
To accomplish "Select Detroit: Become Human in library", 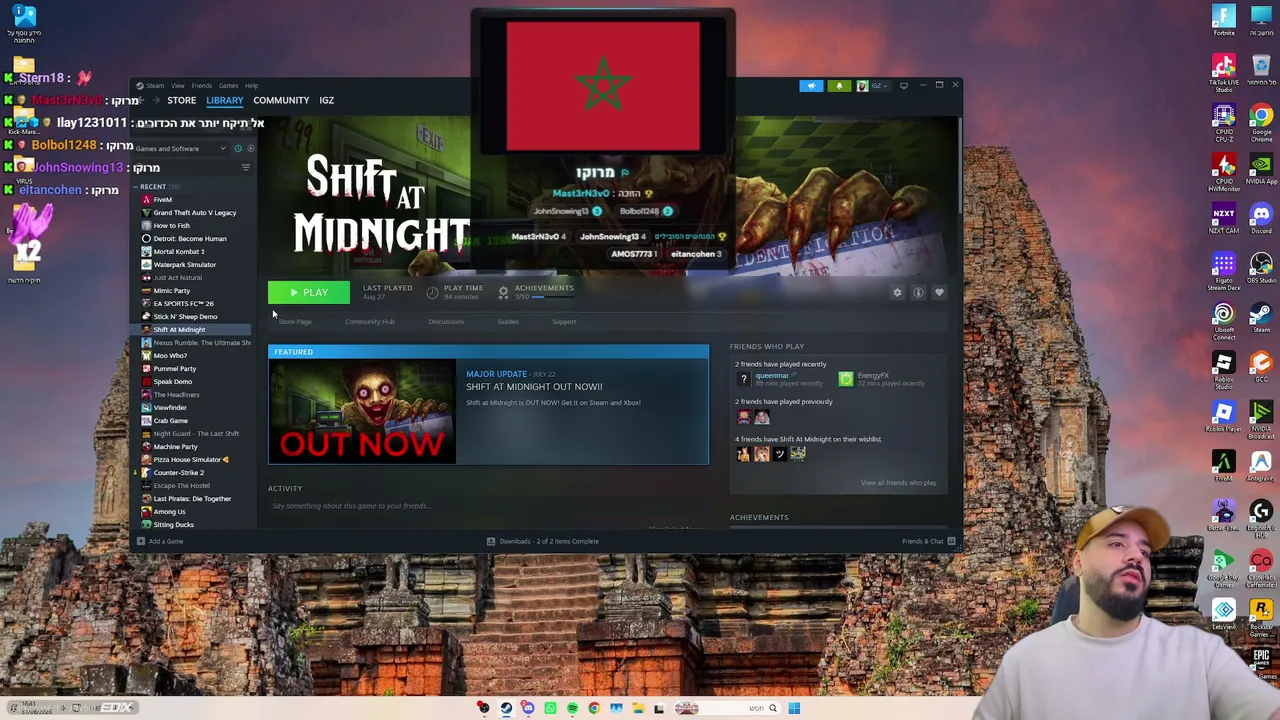I will [189, 239].
